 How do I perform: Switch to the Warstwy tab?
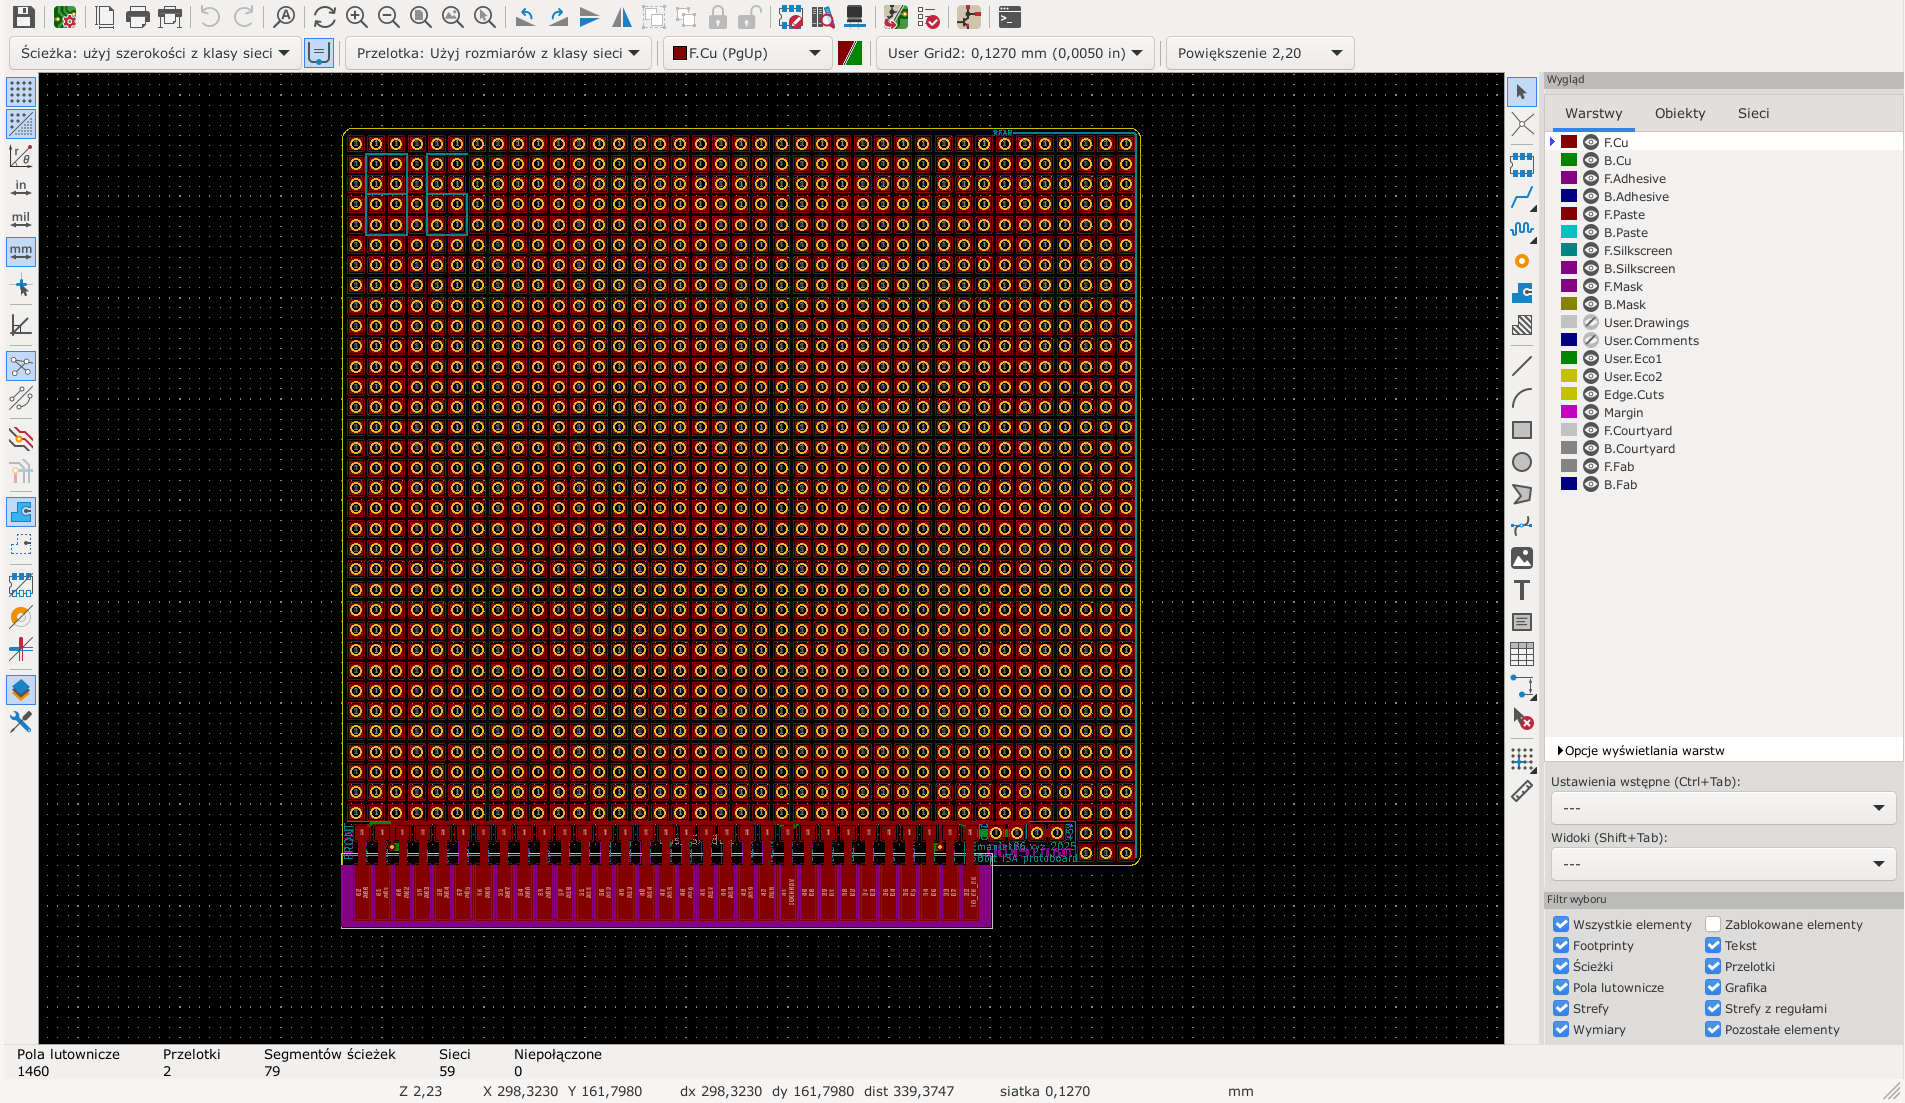(x=1593, y=113)
